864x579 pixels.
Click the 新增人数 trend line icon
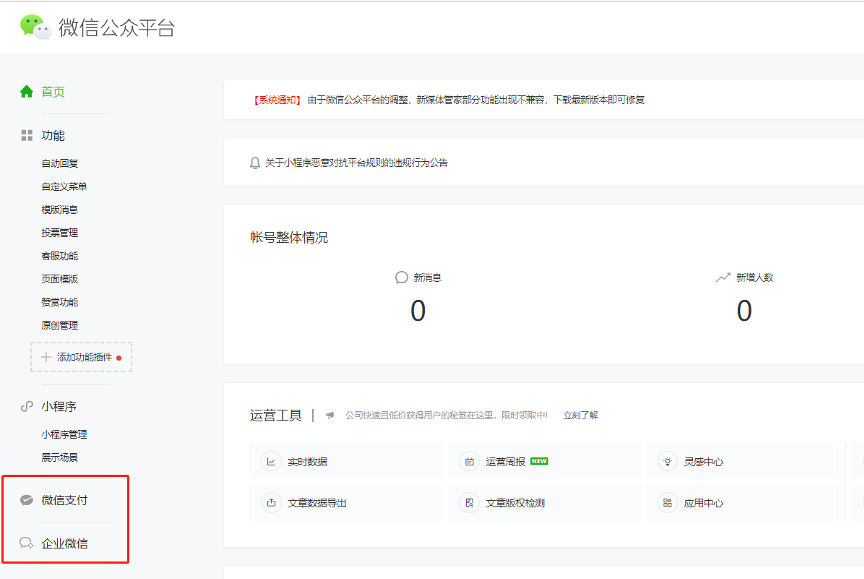723,277
